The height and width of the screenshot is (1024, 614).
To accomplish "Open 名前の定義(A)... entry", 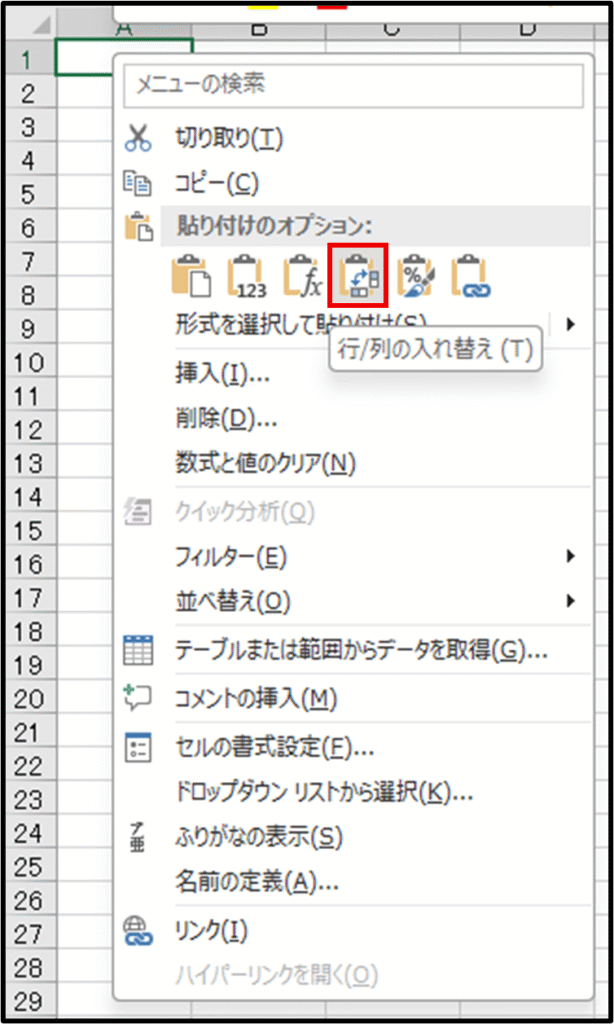I will coord(257,882).
